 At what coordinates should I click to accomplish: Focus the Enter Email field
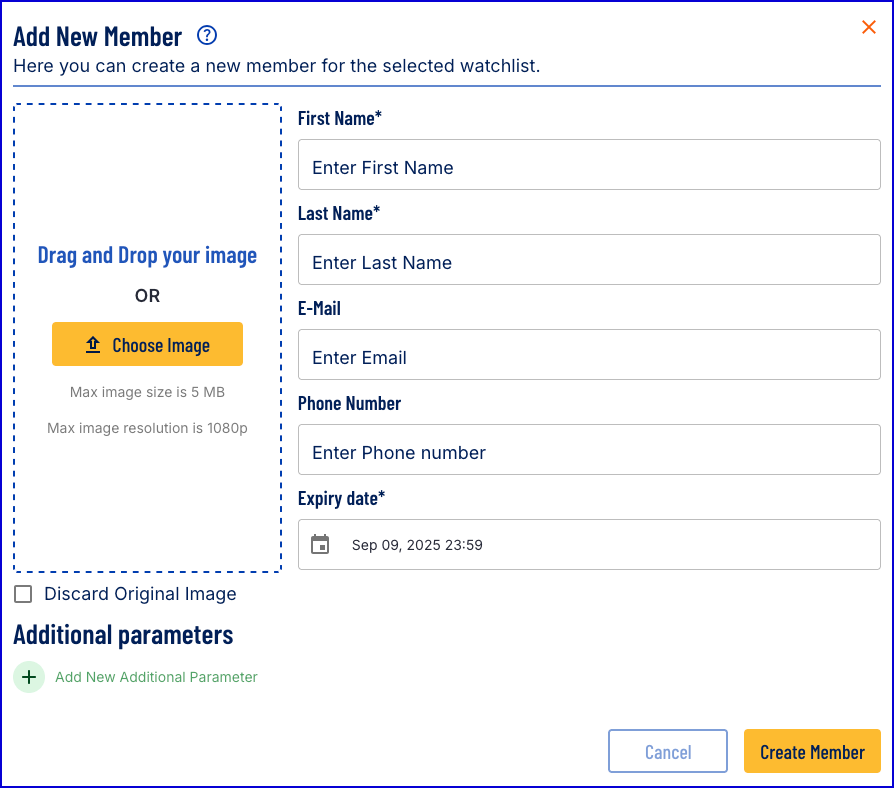coord(589,355)
